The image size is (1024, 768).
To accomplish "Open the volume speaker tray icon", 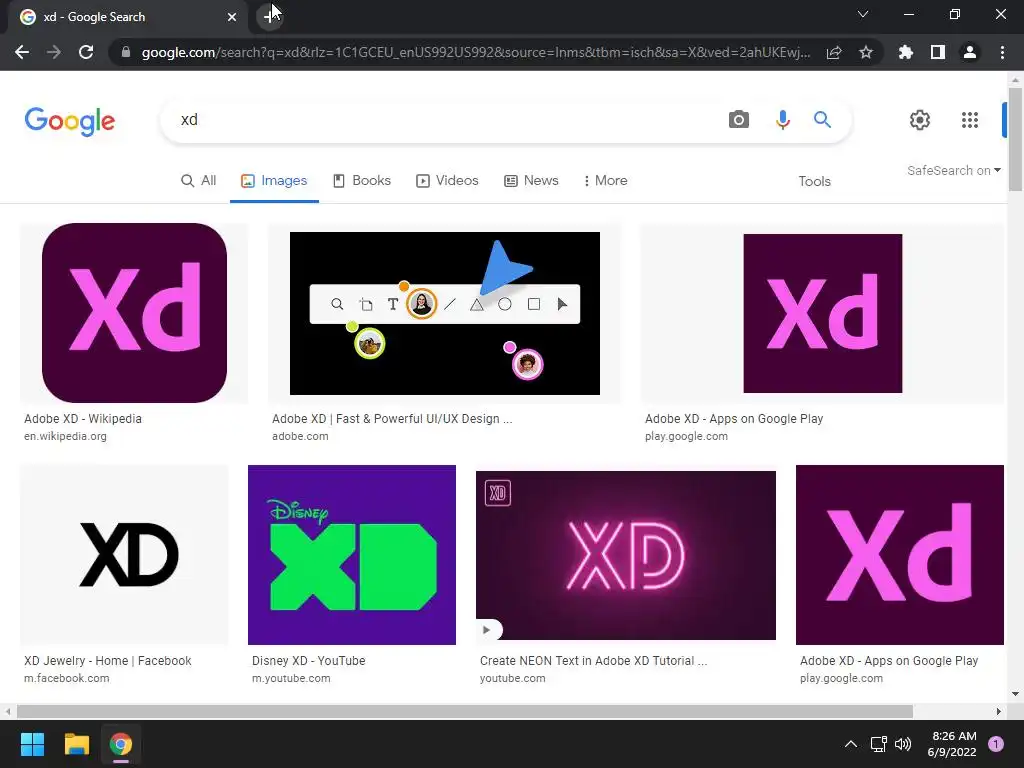I will [903, 744].
